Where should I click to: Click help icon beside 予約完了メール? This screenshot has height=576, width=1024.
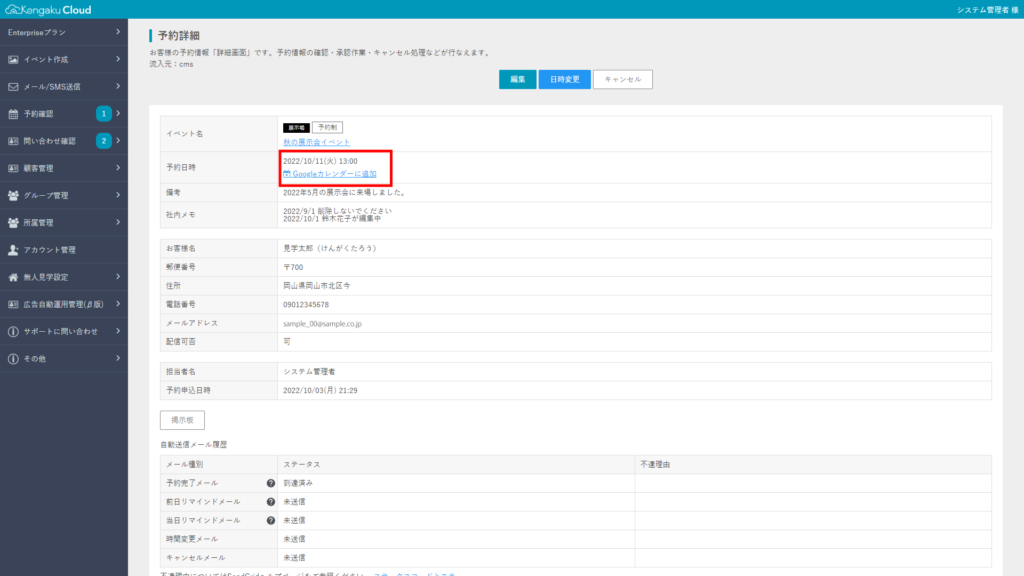[x=270, y=483]
